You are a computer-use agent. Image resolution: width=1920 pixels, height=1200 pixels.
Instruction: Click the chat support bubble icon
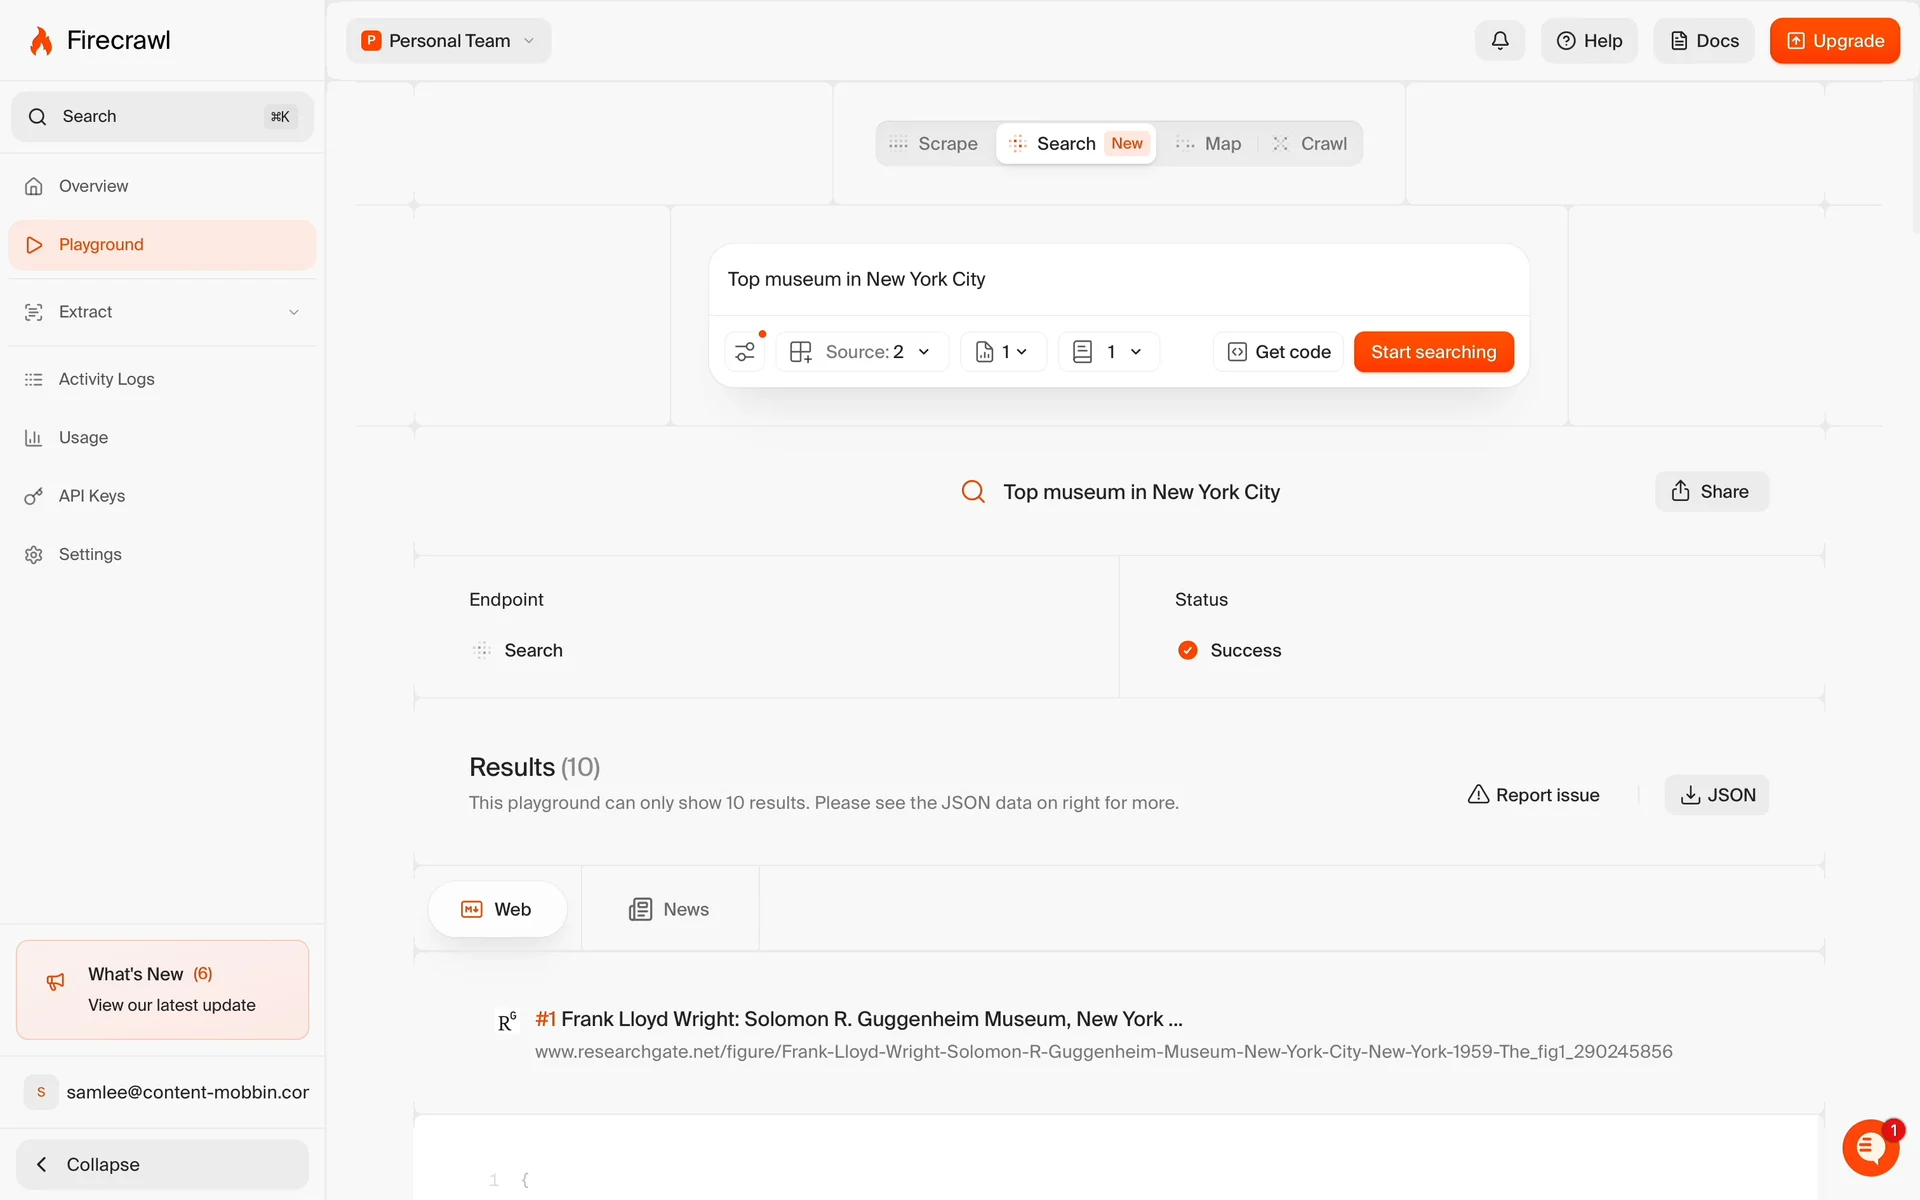[x=1870, y=1147]
